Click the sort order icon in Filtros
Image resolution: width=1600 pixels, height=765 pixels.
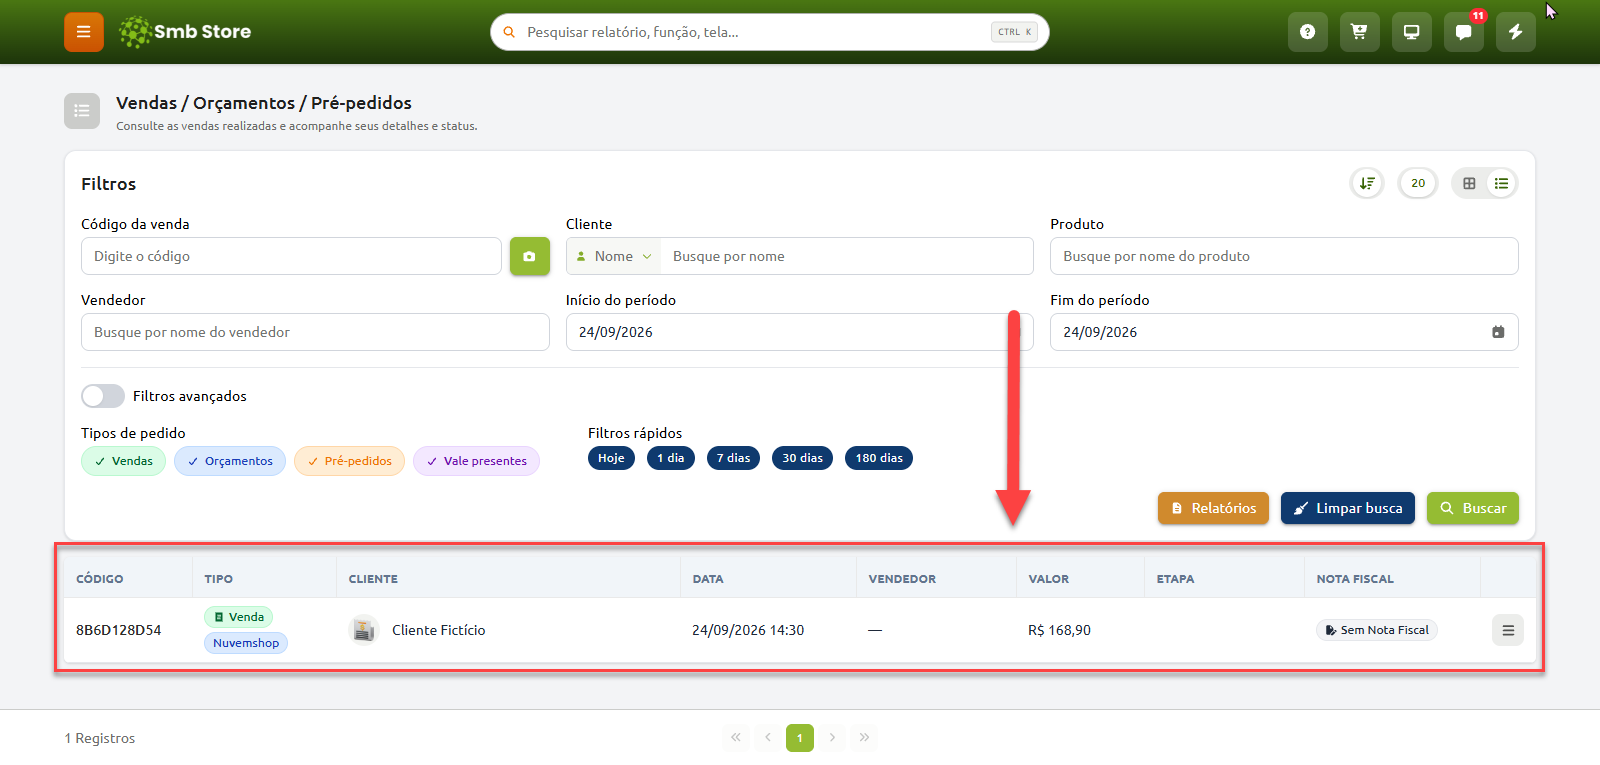[1367, 183]
